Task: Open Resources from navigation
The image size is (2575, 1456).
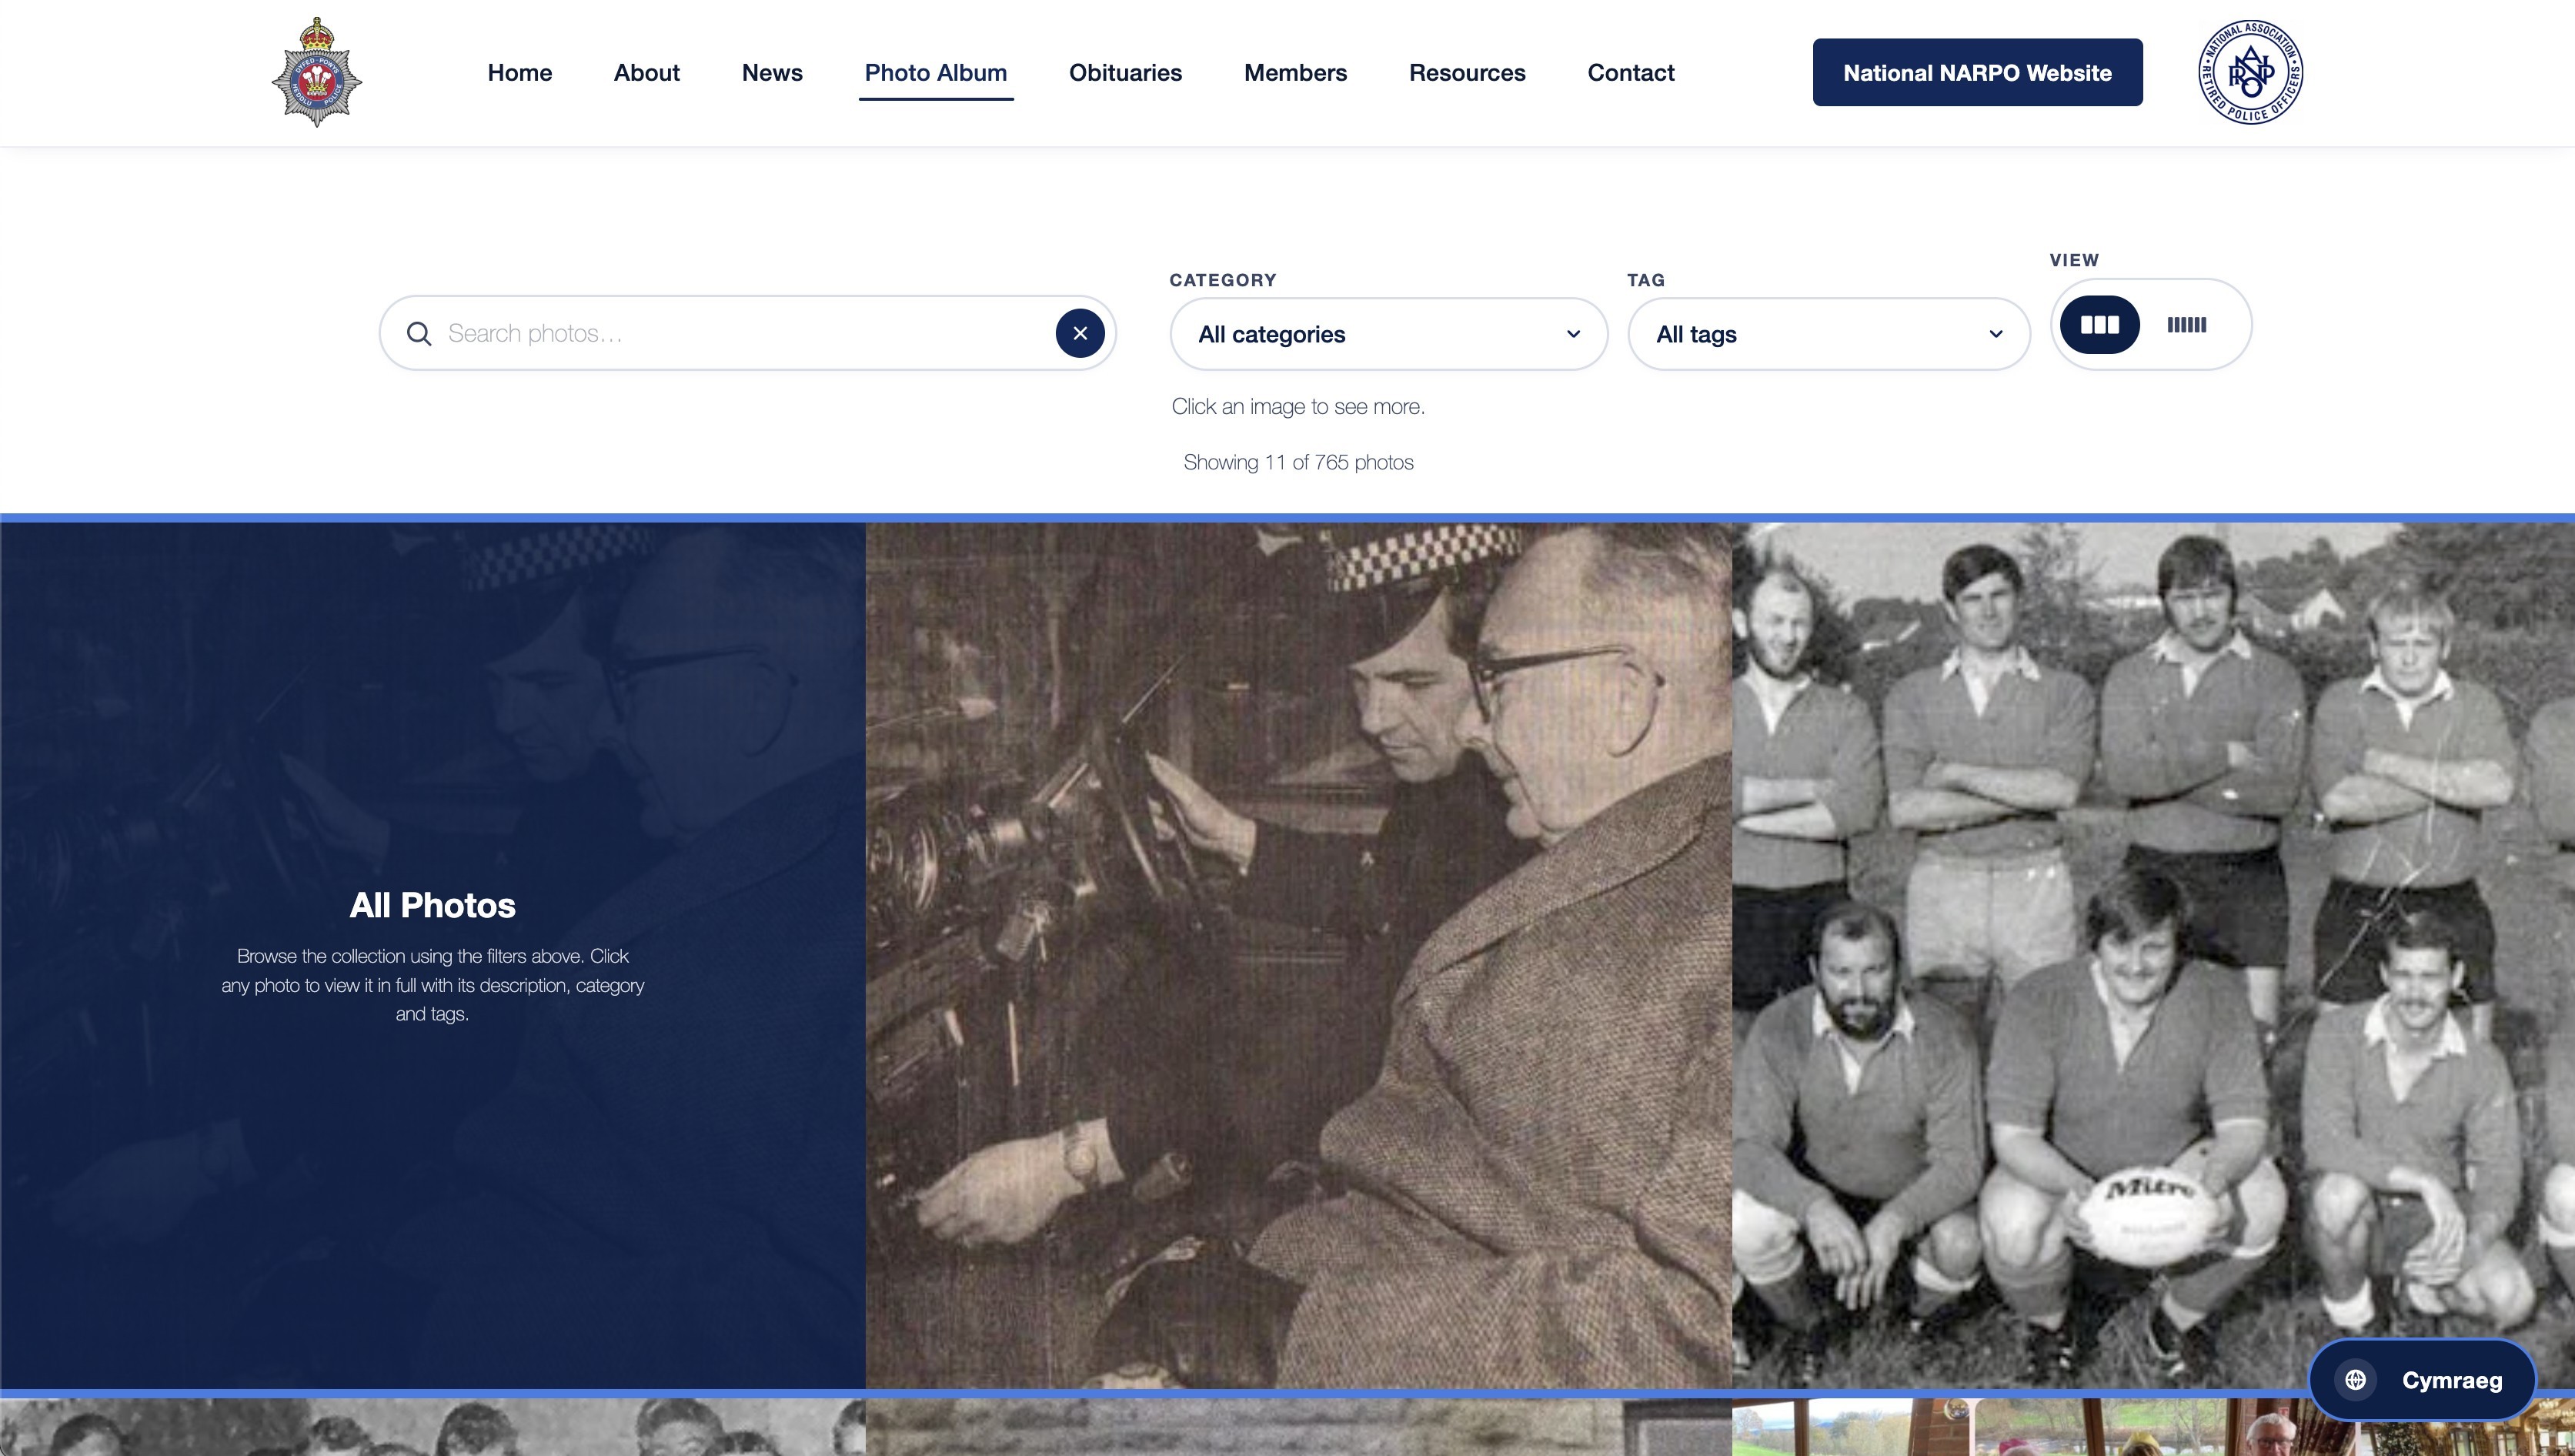Action: click(x=1467, y=73)
